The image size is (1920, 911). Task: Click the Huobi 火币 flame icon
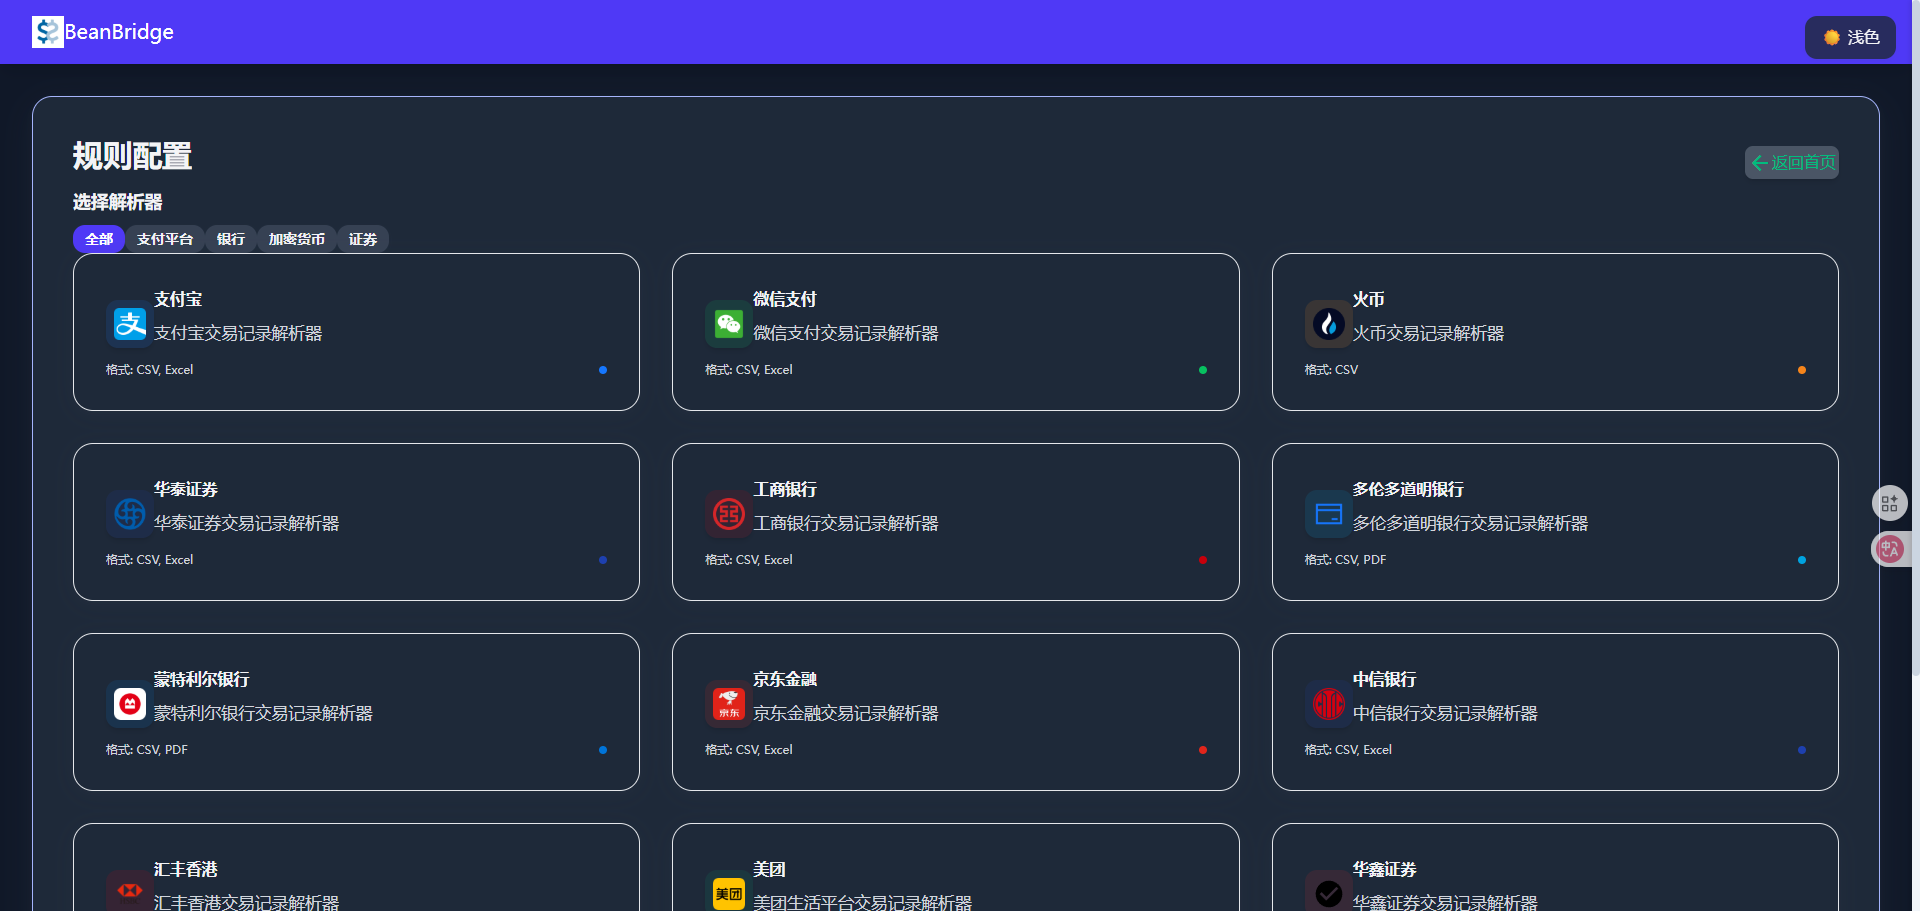[x=1328, y=324]
